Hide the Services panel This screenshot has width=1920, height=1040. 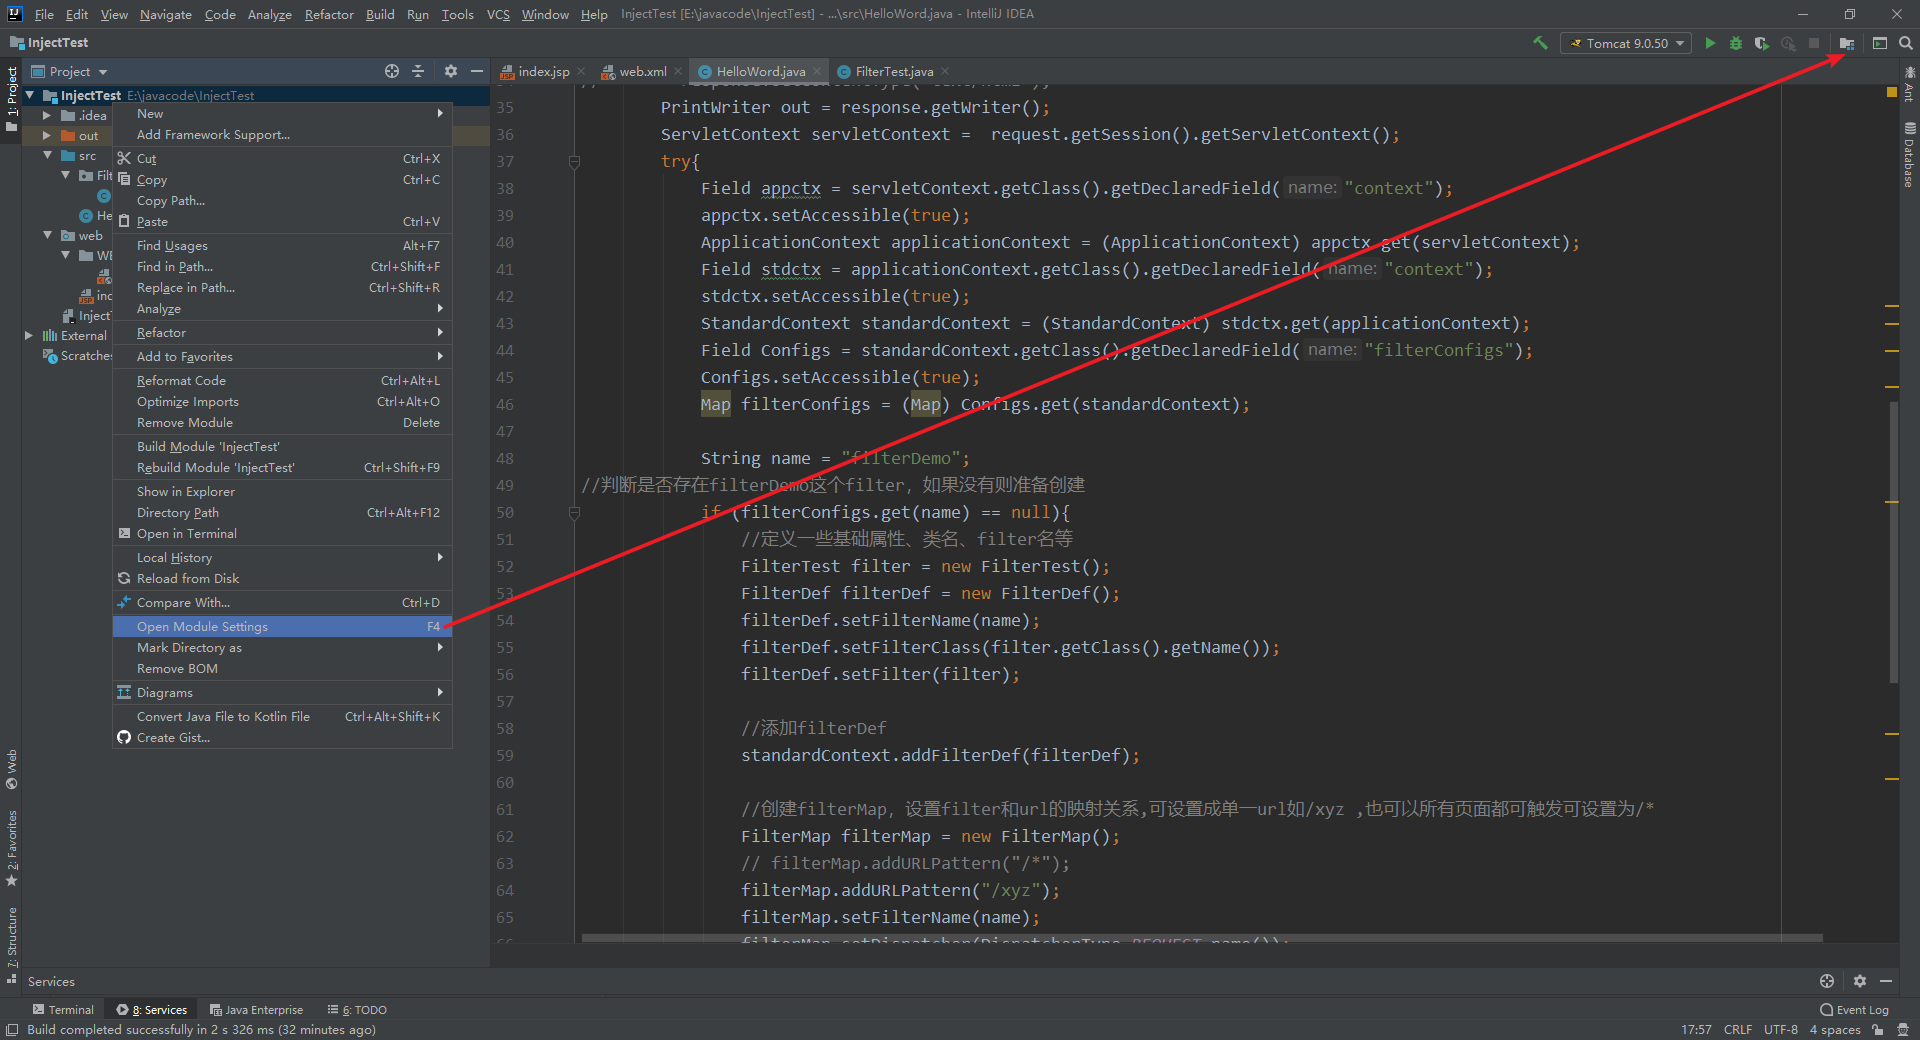point(1886,981)
